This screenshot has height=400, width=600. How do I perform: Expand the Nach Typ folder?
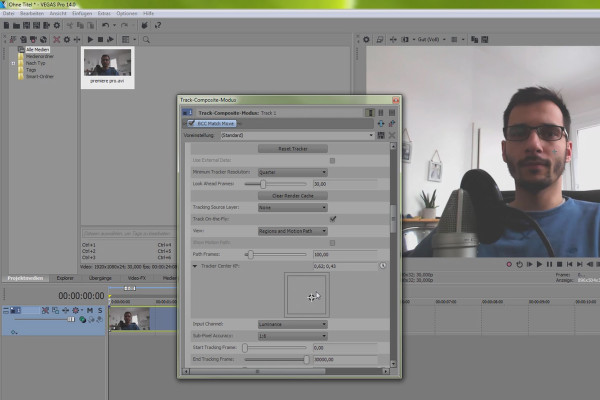pos(13,63)
